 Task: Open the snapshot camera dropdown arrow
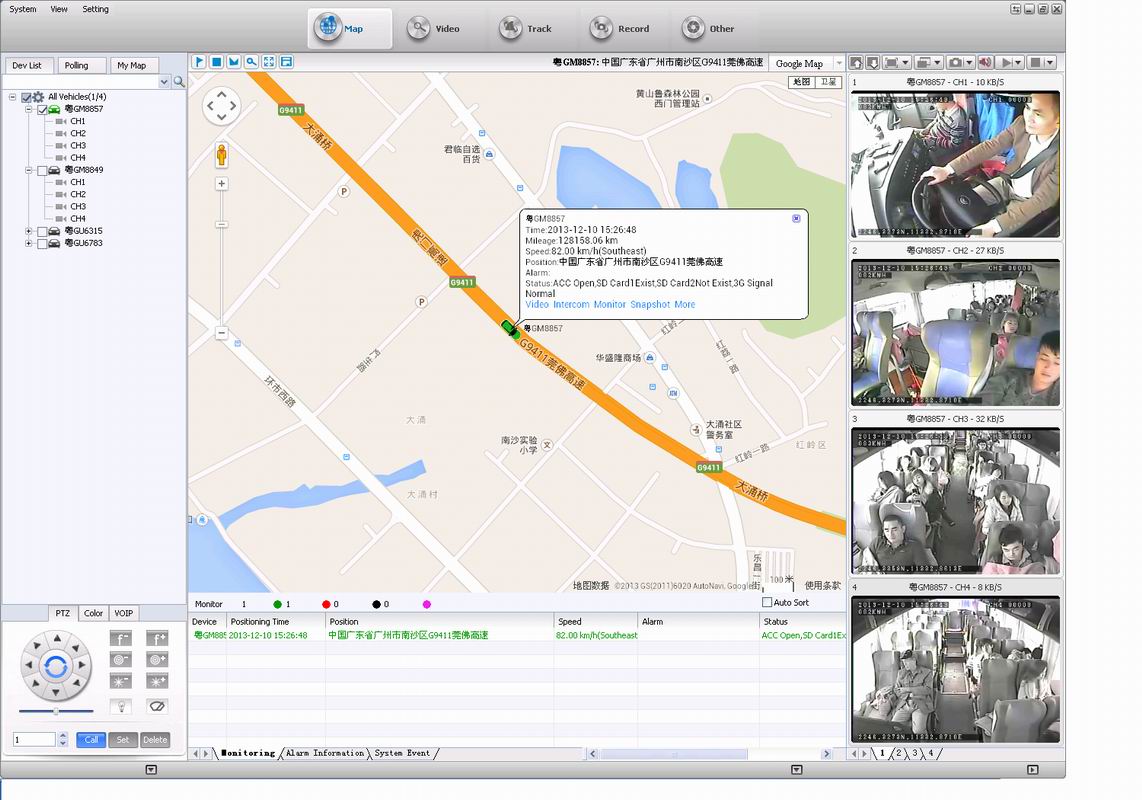pos(969,63)
